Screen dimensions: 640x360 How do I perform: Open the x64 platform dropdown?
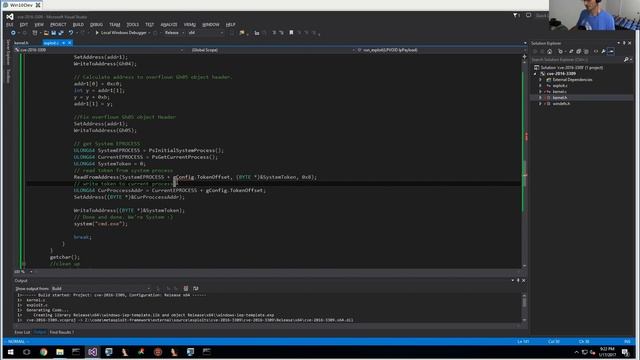[206, 33]
